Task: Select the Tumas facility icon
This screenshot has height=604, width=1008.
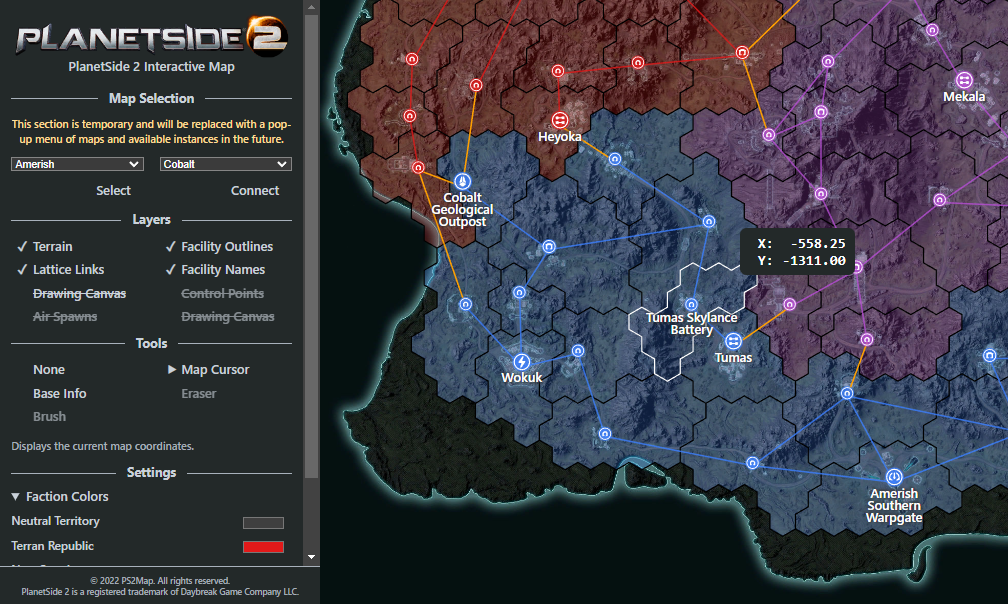Action: 733,341
